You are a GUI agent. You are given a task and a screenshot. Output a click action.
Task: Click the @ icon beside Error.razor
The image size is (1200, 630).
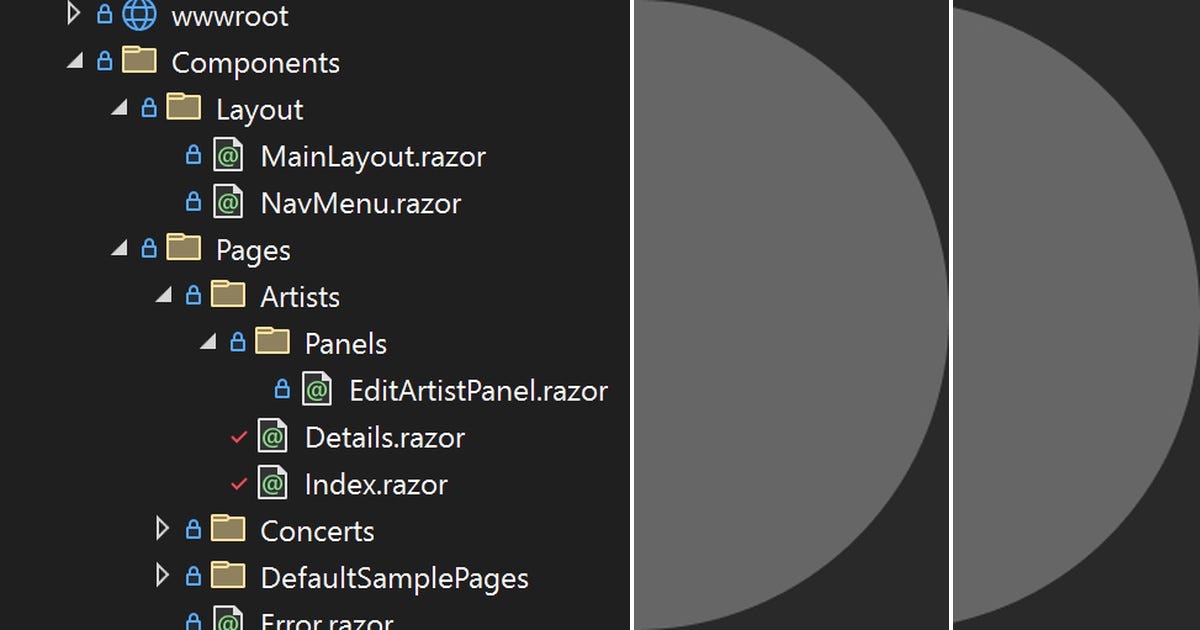[x=227, y=620]
